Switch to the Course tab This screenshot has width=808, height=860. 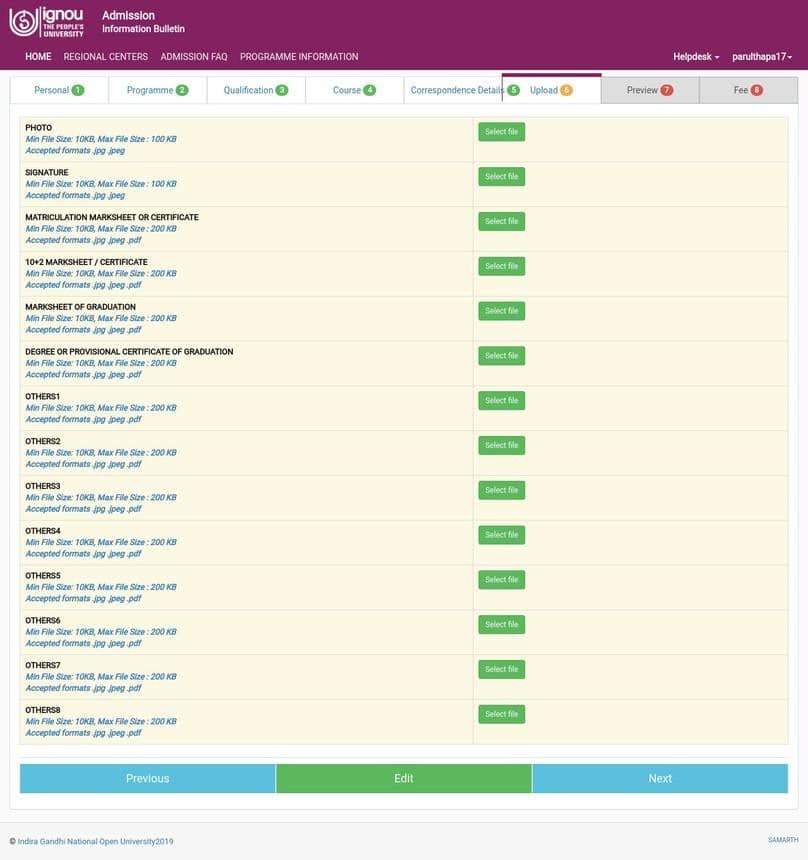[354, 90]
